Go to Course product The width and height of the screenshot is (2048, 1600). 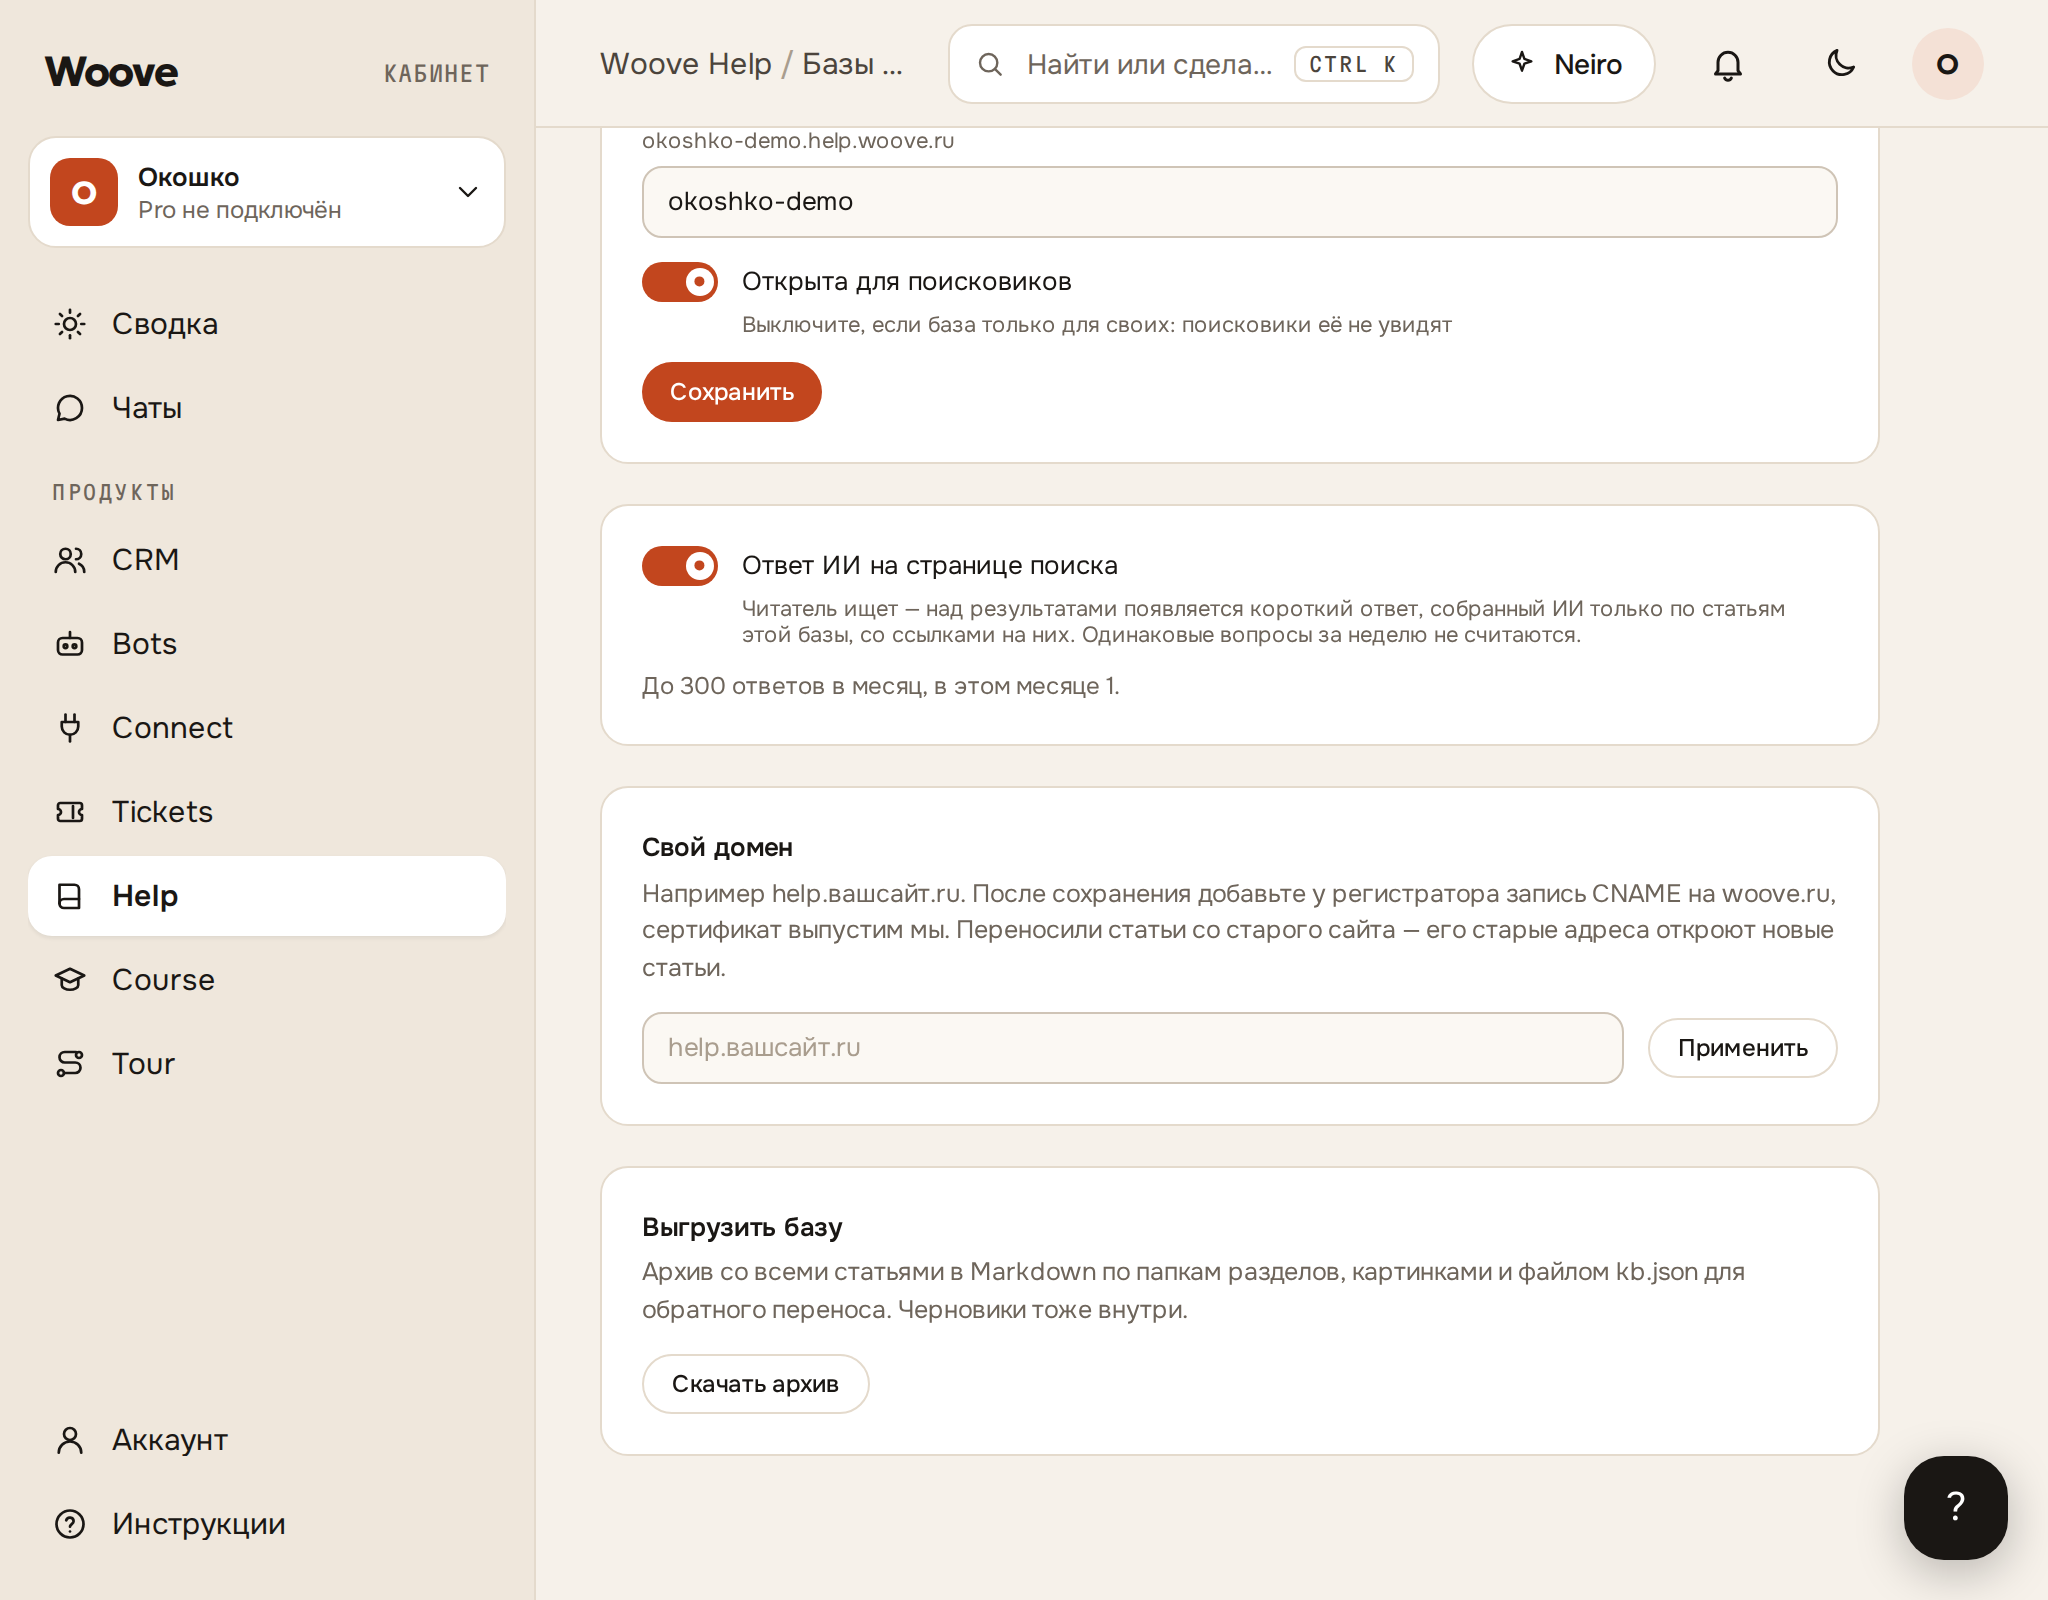pyautogui.click(x=267, y=980)
